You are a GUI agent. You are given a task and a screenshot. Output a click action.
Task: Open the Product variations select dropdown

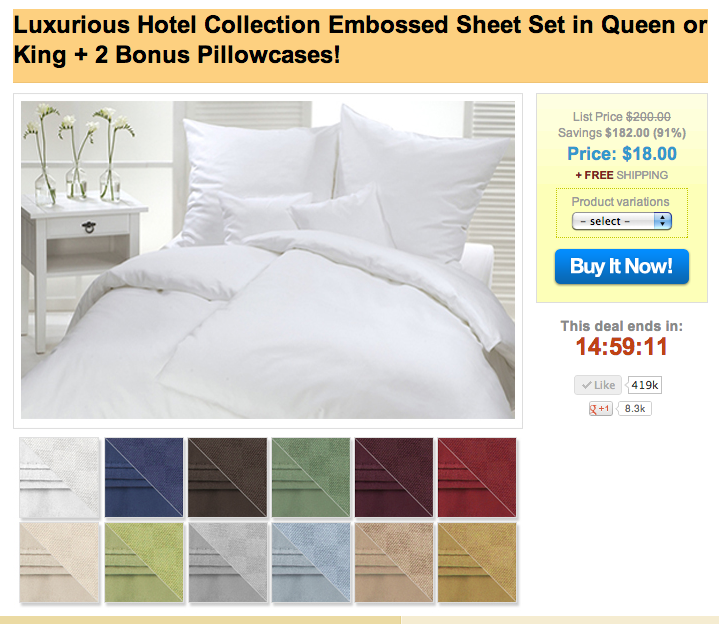click(x=621, y=221)
